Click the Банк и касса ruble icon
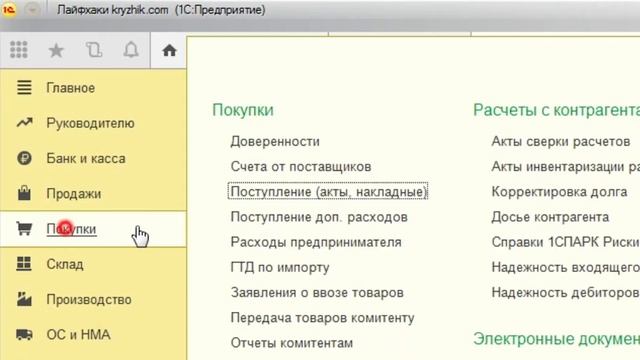 click(24, 158)
